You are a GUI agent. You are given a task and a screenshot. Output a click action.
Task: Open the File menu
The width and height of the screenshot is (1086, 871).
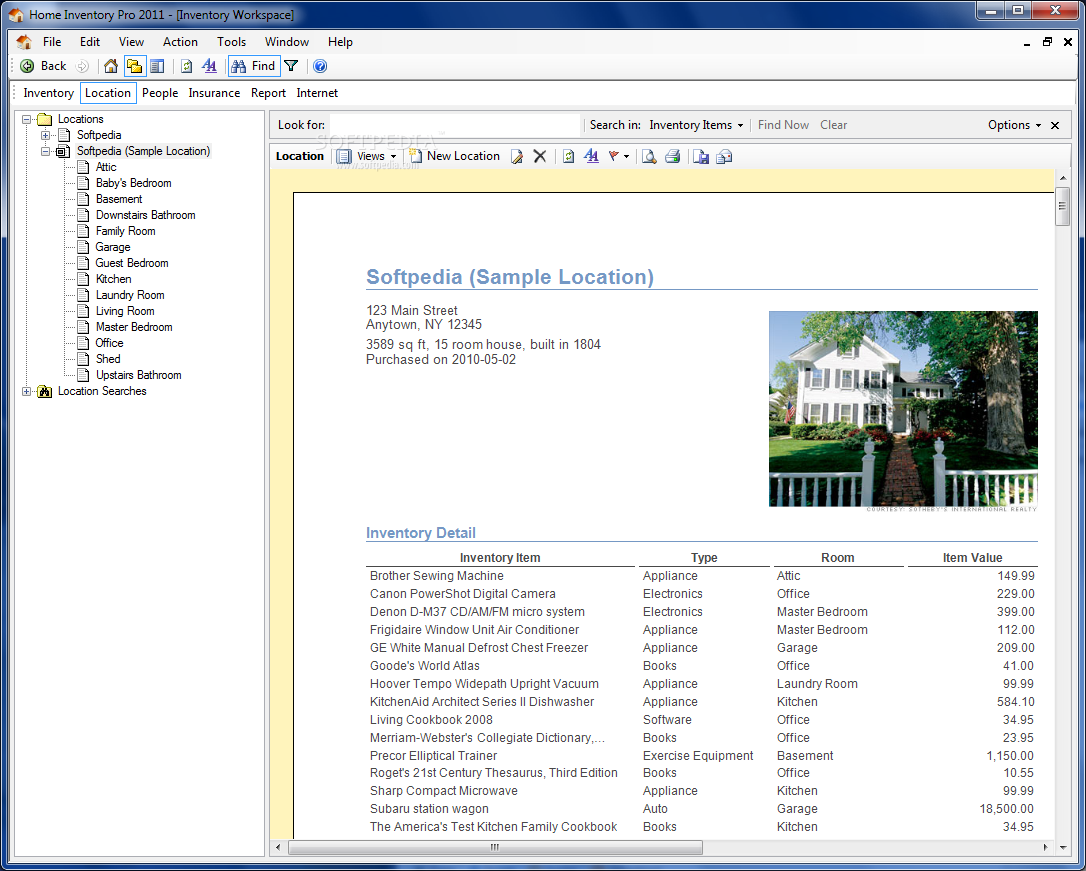point(52,42)
